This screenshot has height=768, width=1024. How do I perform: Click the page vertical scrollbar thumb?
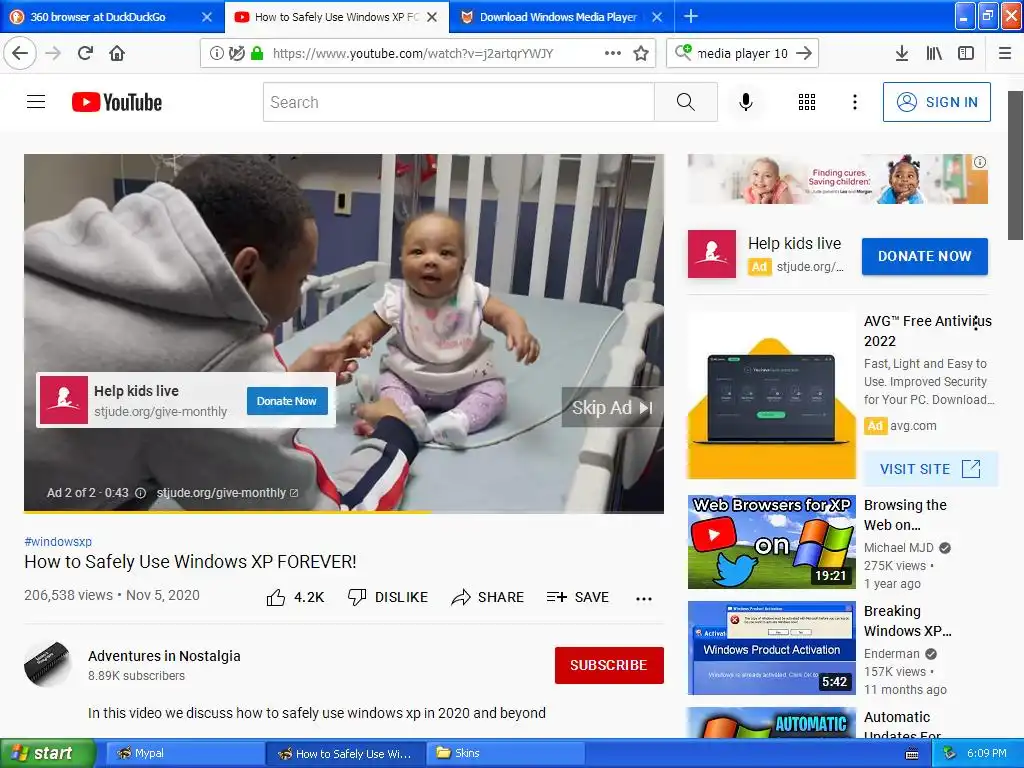(x=1015, y=165)
